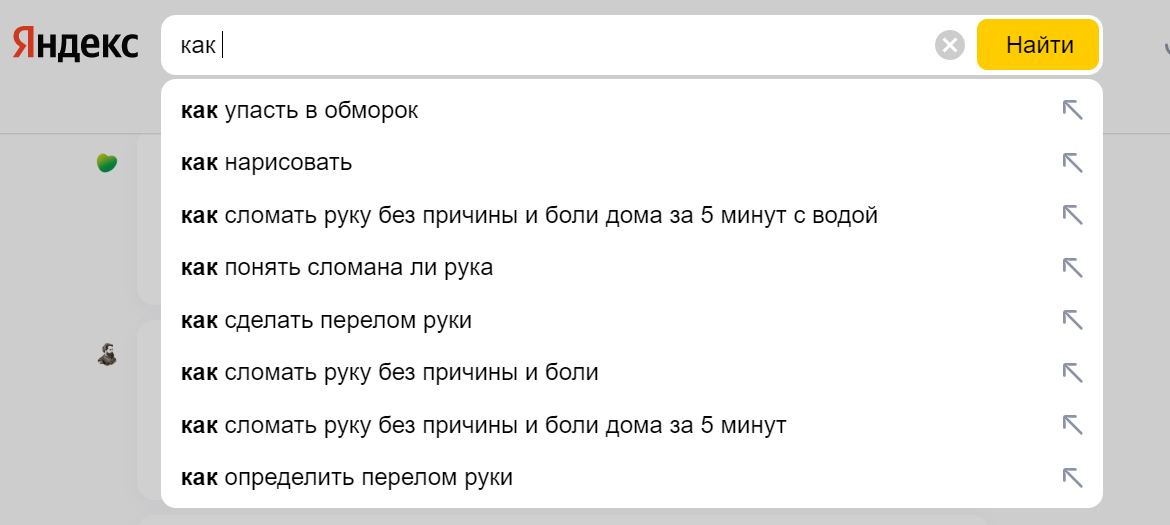Open the Яндекс logo homepage link
1170x525 pixels.
pos(75,43)
